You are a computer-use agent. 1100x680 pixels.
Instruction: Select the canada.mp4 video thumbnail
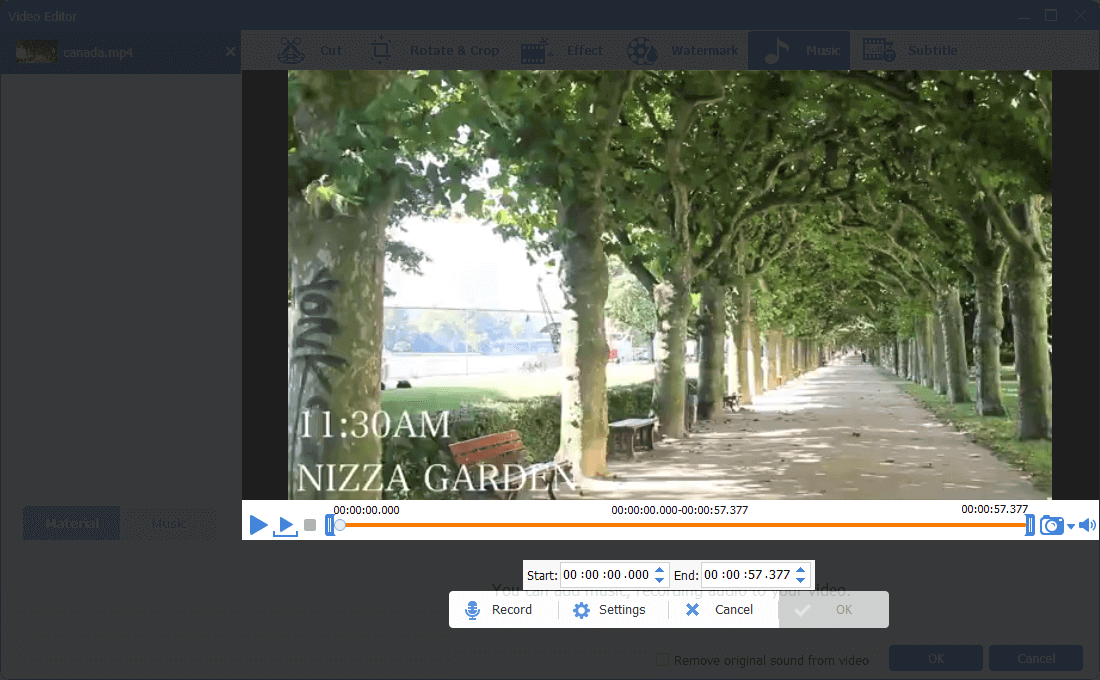pos(36,52)
